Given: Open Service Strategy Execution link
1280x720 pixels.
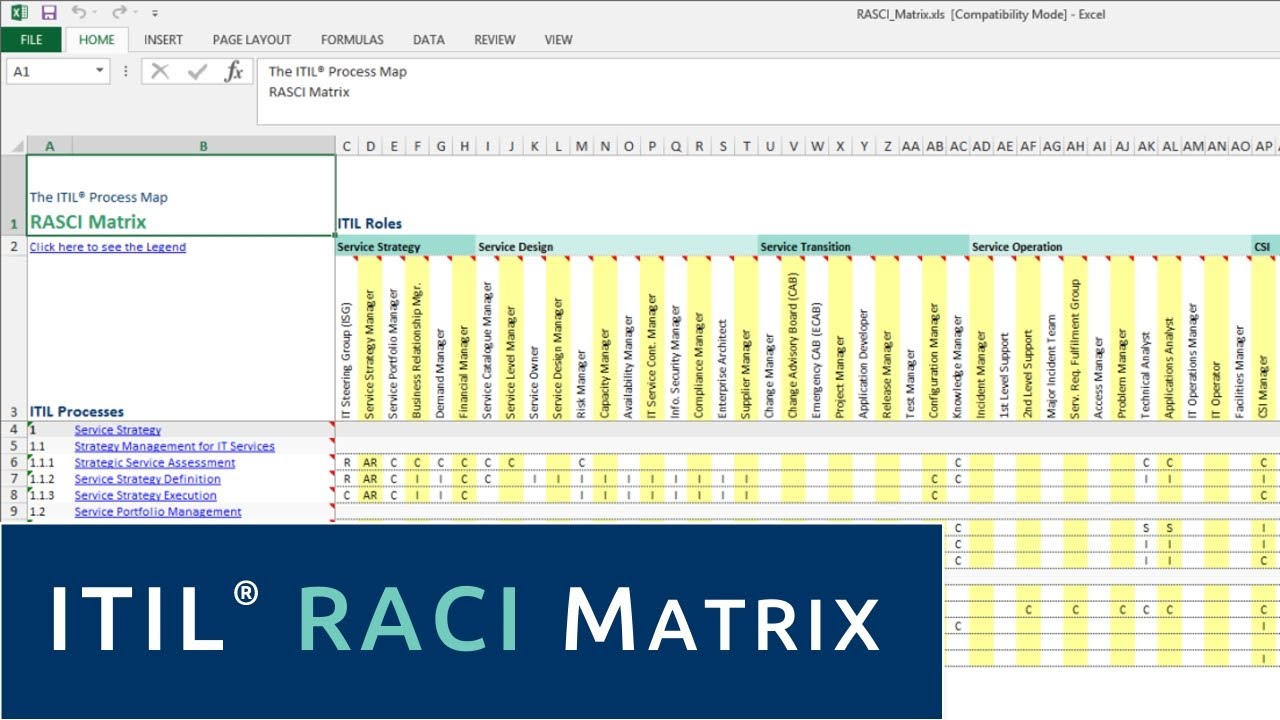Looking at the screenshot, I should click(145, 495).
